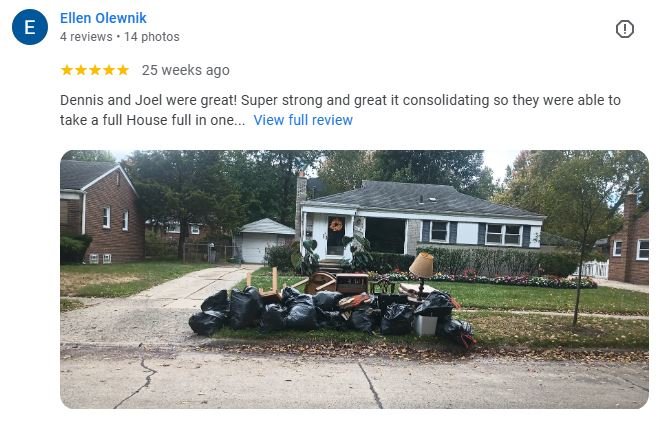Click the fifth gold rating star
The width and height of the screenshot is (662, 439).
pos(122,70)
